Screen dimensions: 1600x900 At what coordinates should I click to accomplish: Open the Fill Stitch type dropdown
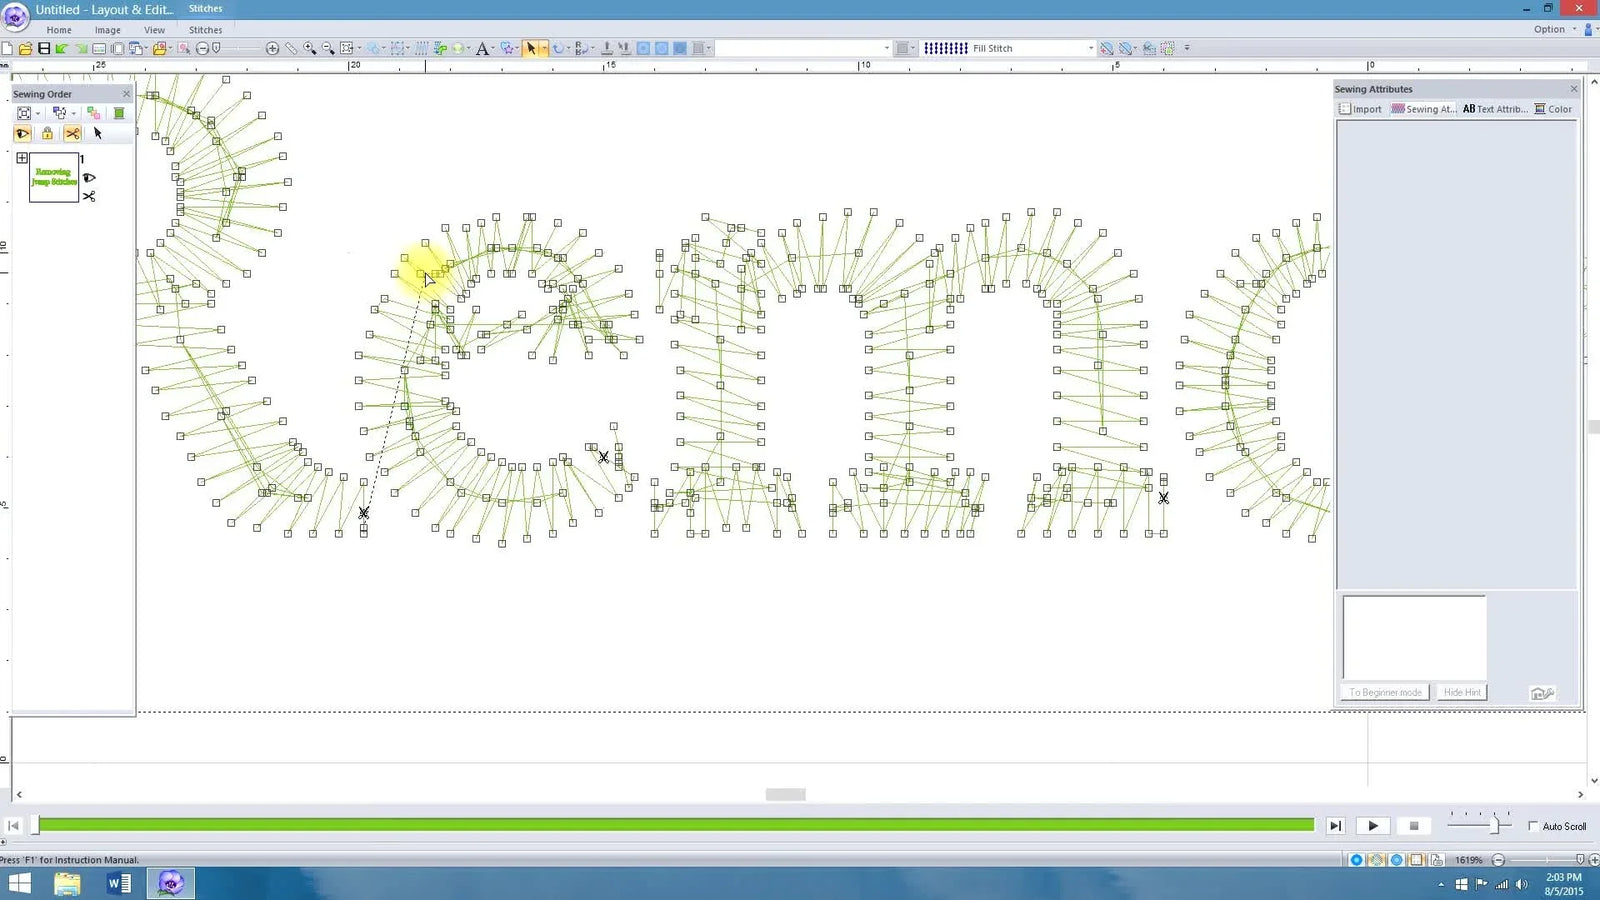click(x=1090, y=47)
